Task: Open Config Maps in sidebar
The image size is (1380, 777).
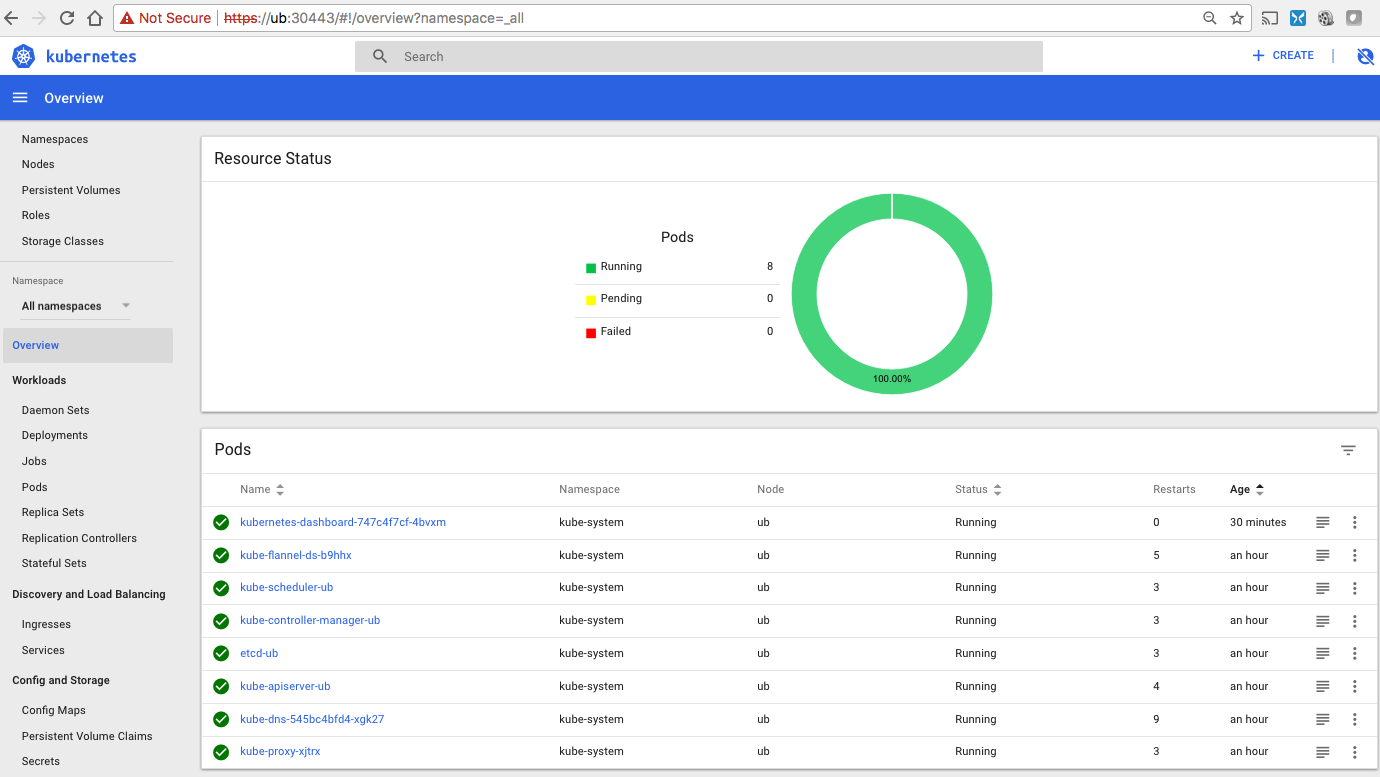Action: [54, 710]
